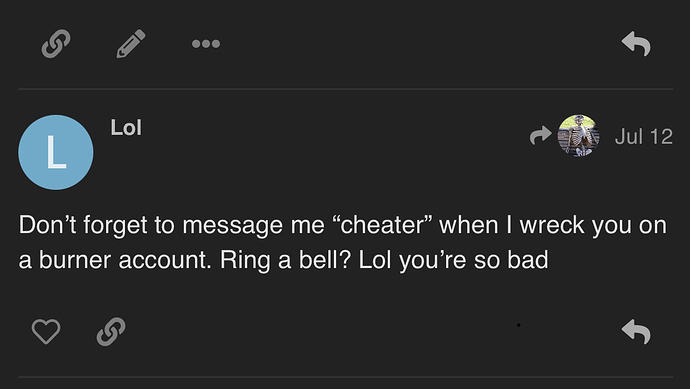Select the word "cheater" in post
Image resolution: width=690 pixels, height=389 pixels.
[382, 225]
